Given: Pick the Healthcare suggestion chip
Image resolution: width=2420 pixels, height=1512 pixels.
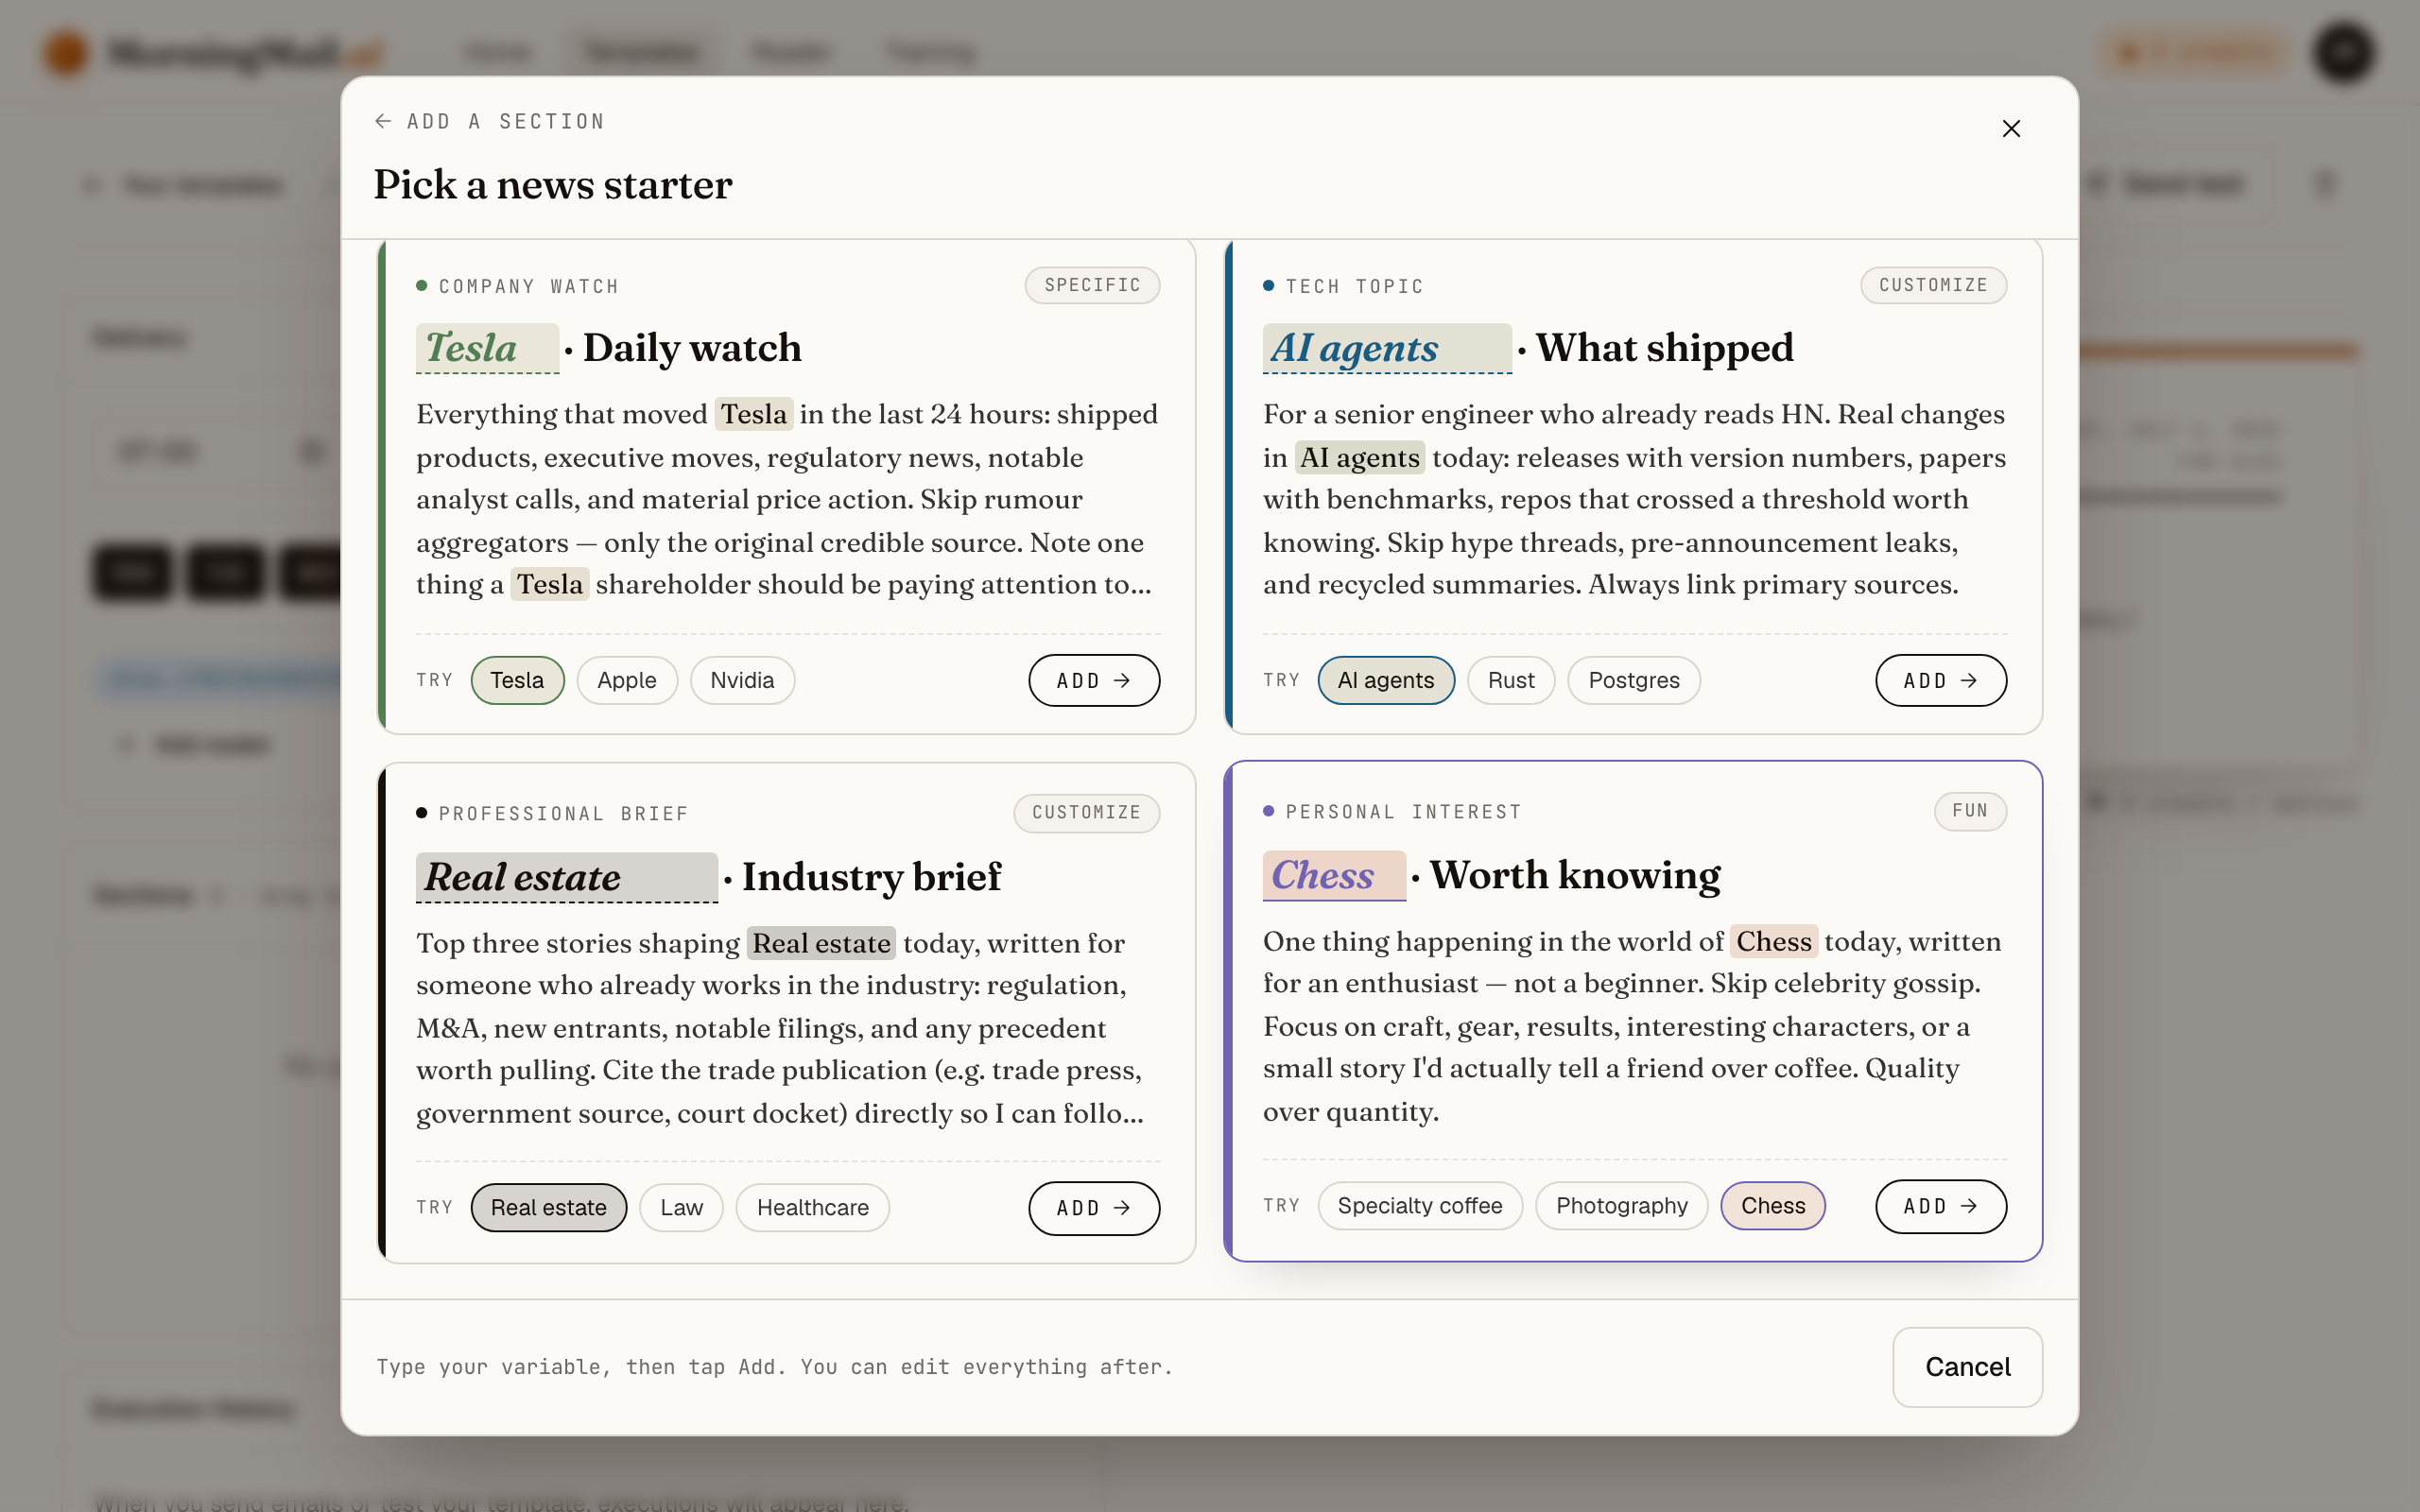Looking at the screenshot, I should (813, 1207).
